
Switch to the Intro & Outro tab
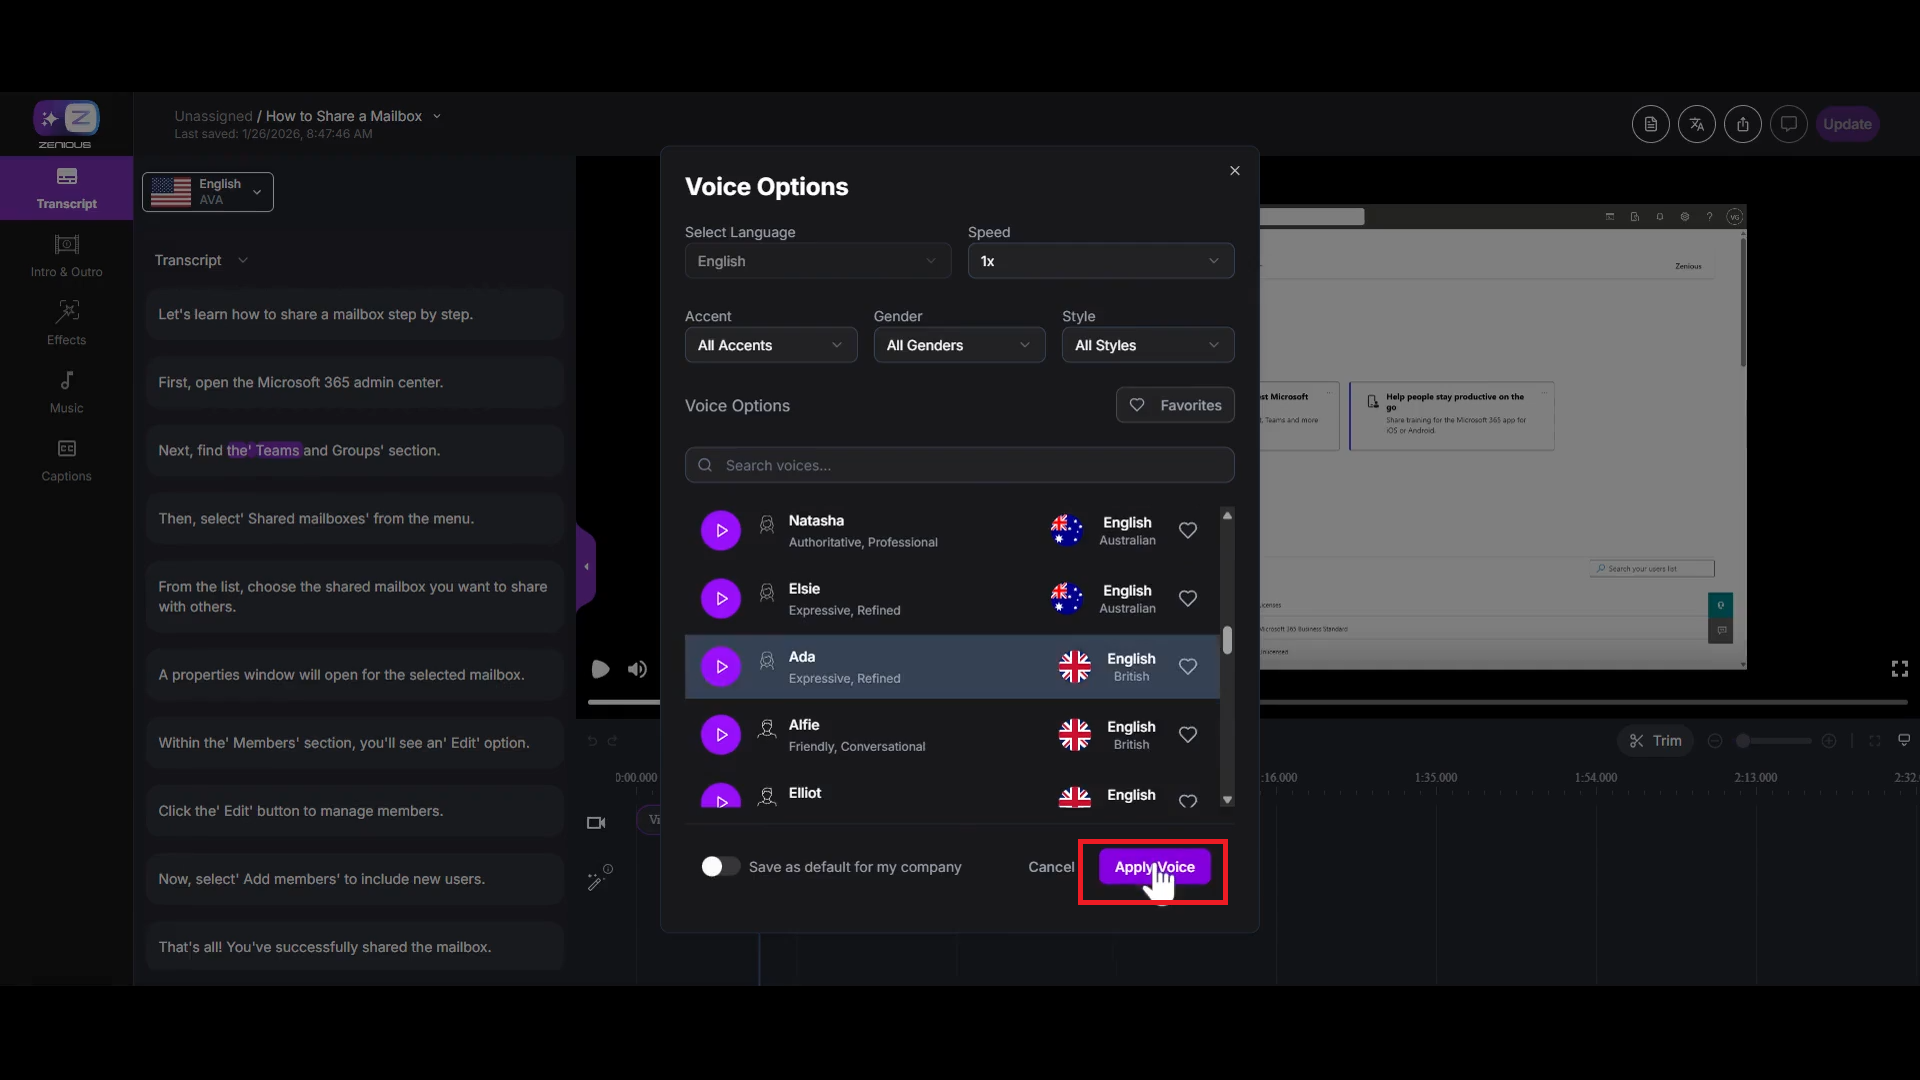[66, 255]
